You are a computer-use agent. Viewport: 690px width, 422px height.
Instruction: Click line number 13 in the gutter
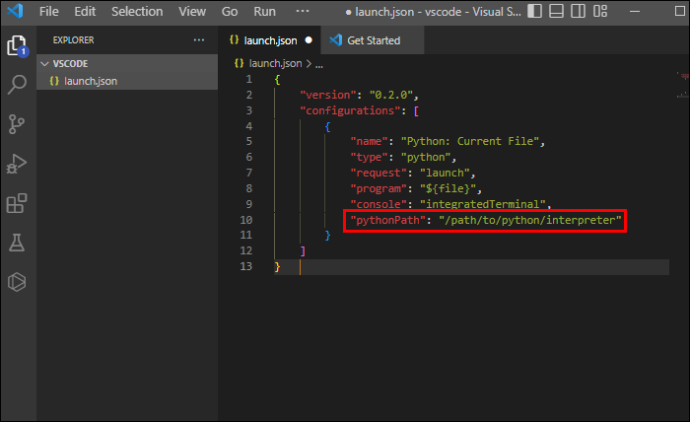(x=246, y=266)
